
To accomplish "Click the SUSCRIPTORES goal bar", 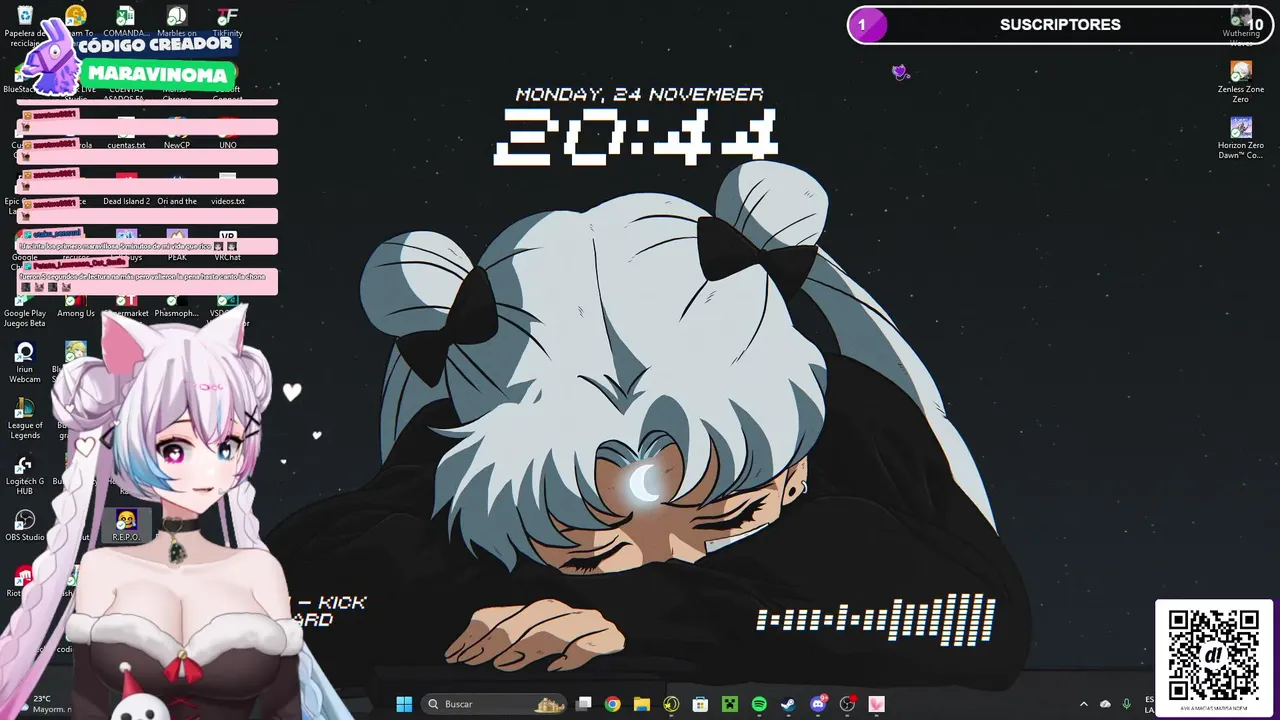I will [x=1061, y=25].
